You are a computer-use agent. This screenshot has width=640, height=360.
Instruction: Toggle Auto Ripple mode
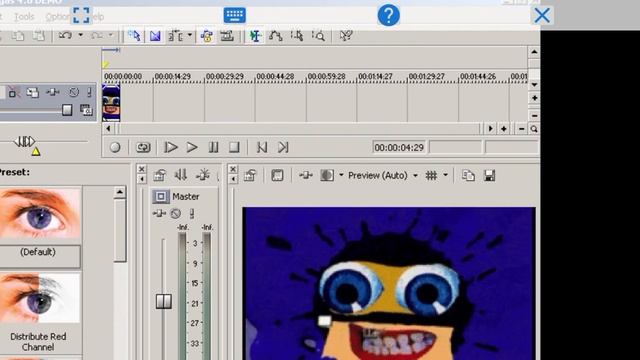tap(176, 36)
